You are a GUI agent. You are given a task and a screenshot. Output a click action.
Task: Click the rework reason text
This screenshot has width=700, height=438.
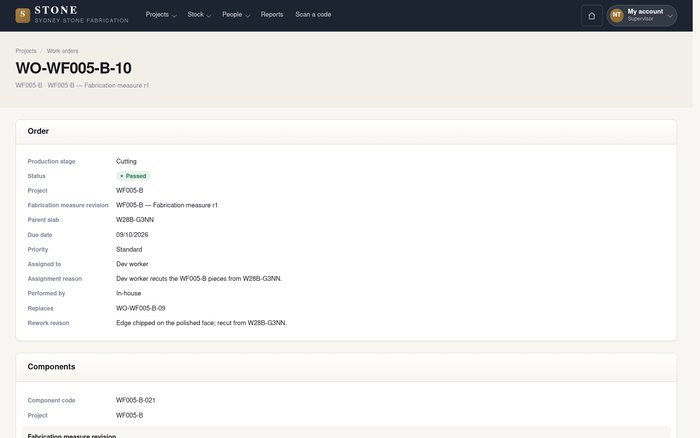pyautogui.click(x=201, y=323)
